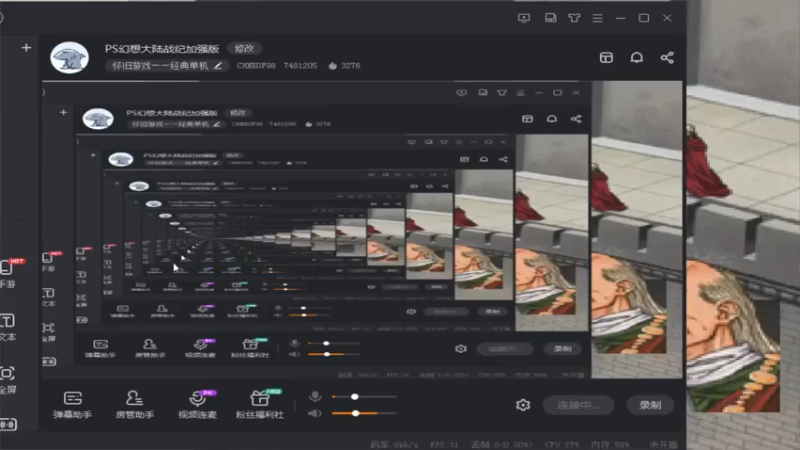Open settings gear next to 连接中 button
800x450 pixels.
pyautogui.click(x=523, y=405)
